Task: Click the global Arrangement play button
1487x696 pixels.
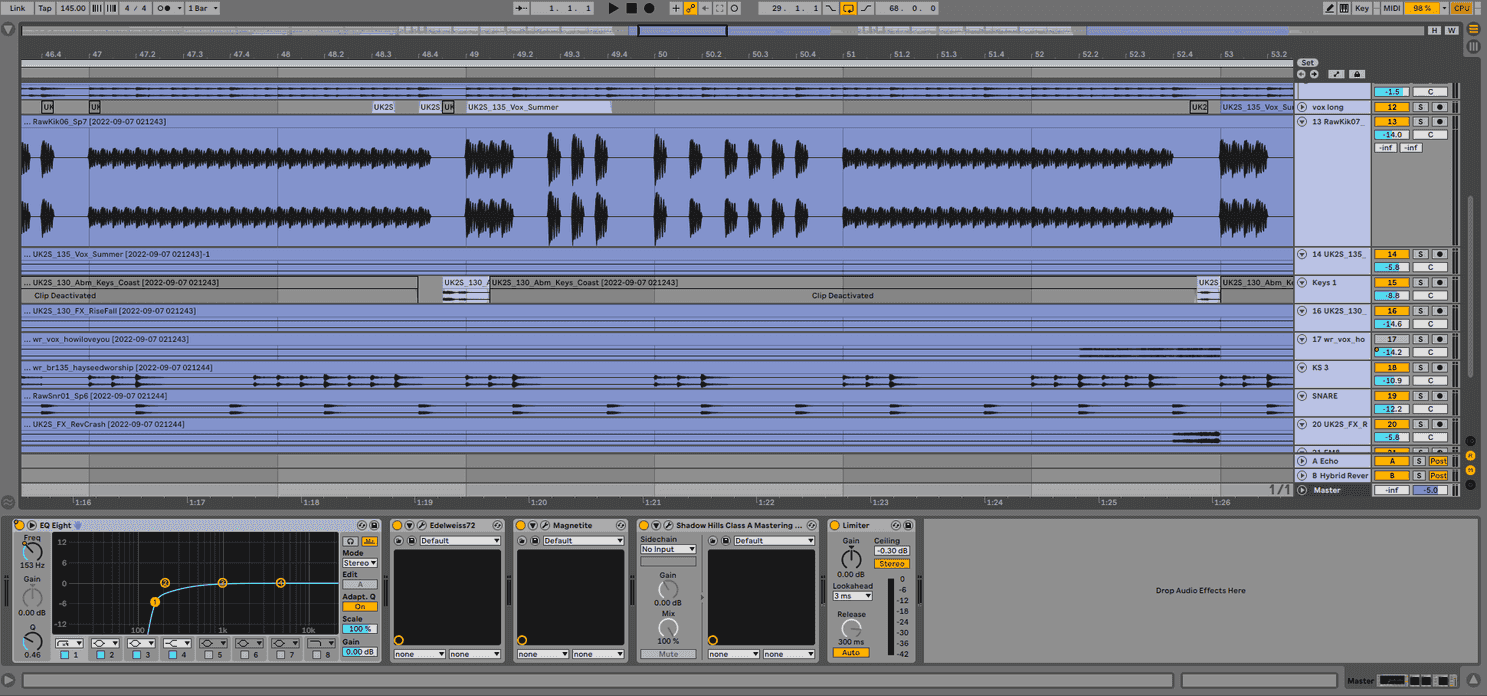Action: coord(613,7)
